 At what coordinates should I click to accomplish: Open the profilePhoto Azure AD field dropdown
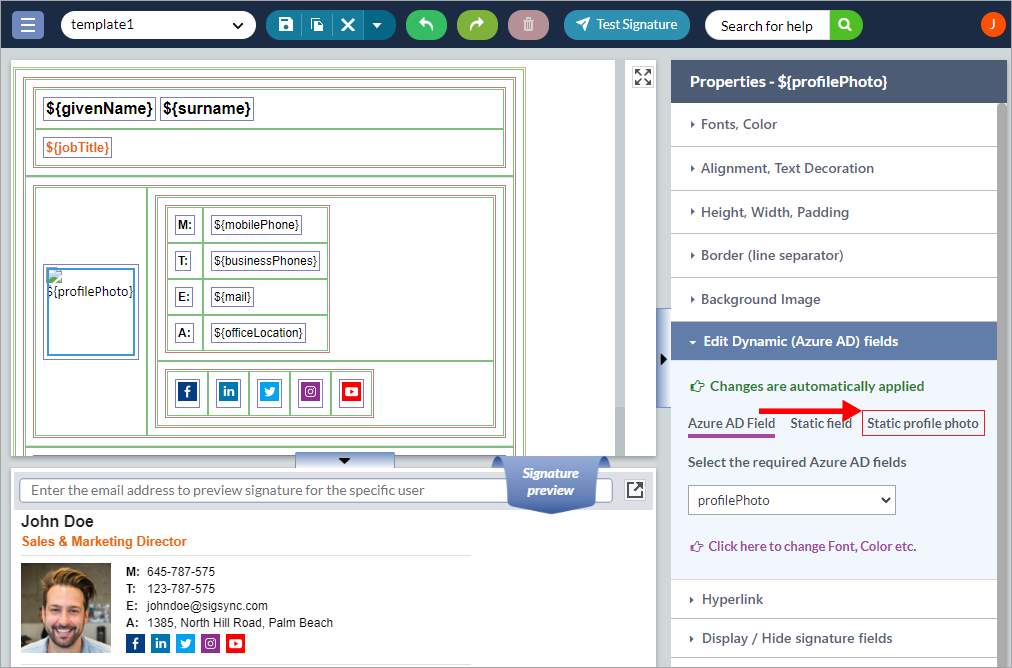click(791, 500)
